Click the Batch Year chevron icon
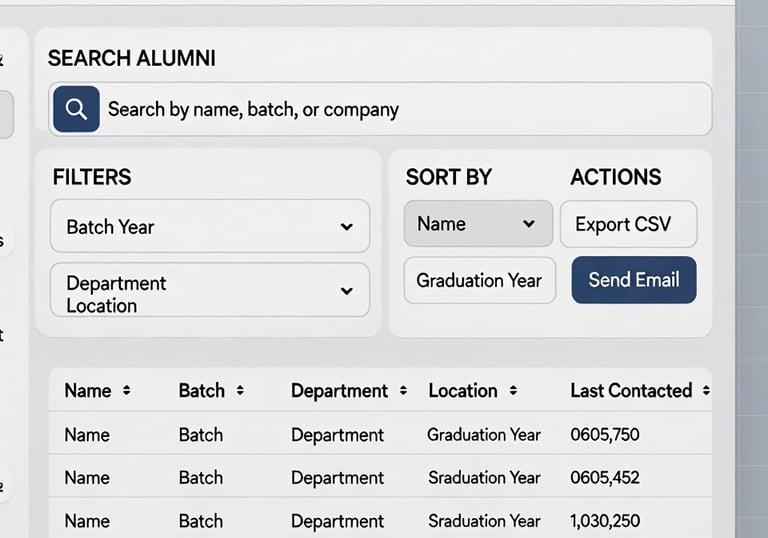Viewport: 768px width, 538px height. click(346, 227)
